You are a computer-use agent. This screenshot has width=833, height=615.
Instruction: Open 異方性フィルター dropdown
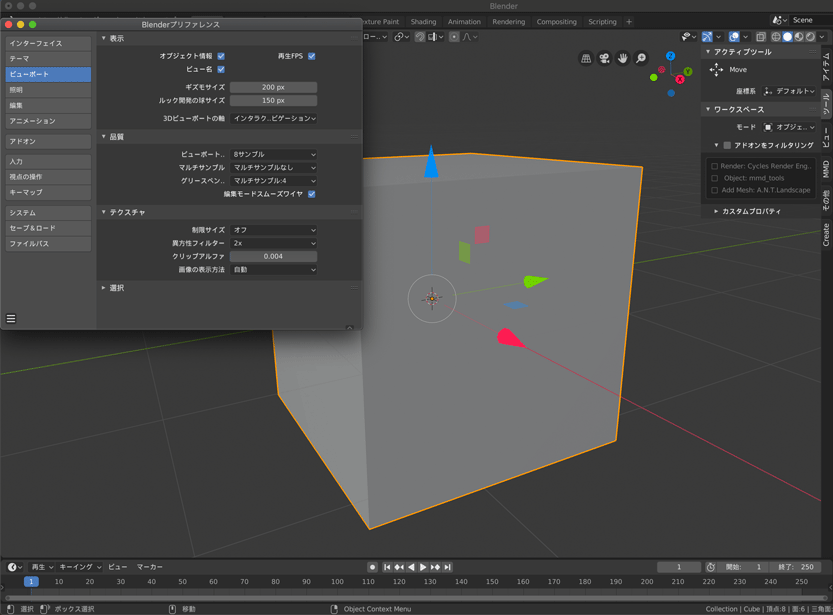pos(274,243)
